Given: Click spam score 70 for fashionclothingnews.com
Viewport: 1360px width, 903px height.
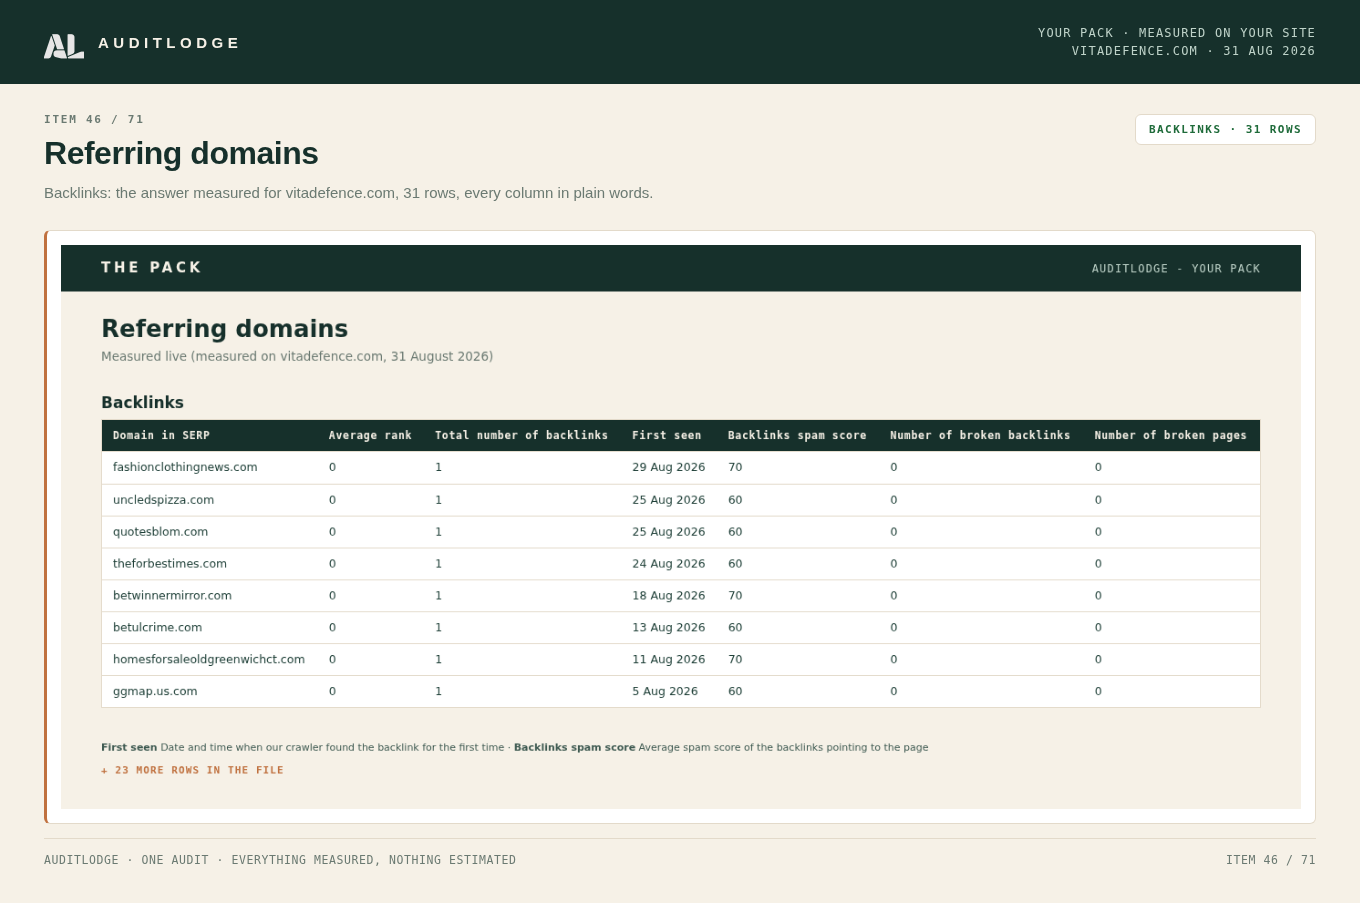Looking at the screenshot, I should [735, 467].
